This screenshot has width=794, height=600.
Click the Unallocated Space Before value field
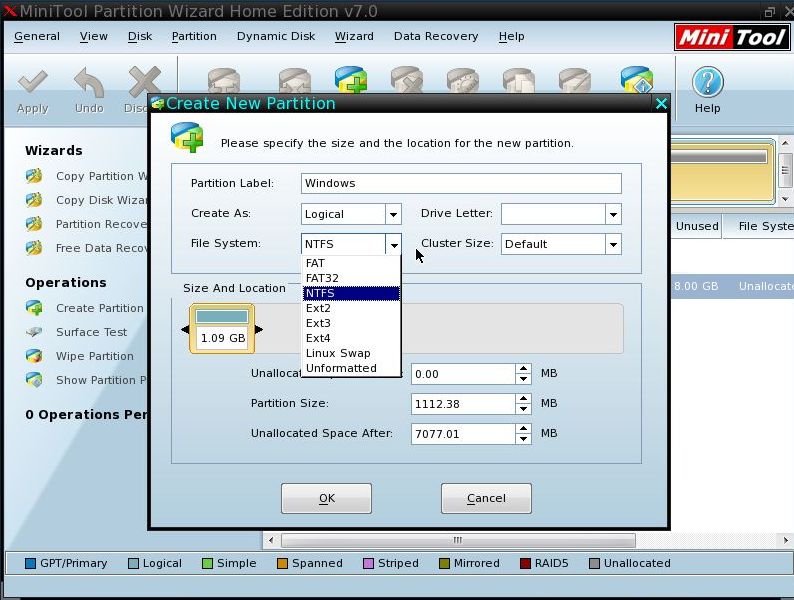tap(463, 374)
